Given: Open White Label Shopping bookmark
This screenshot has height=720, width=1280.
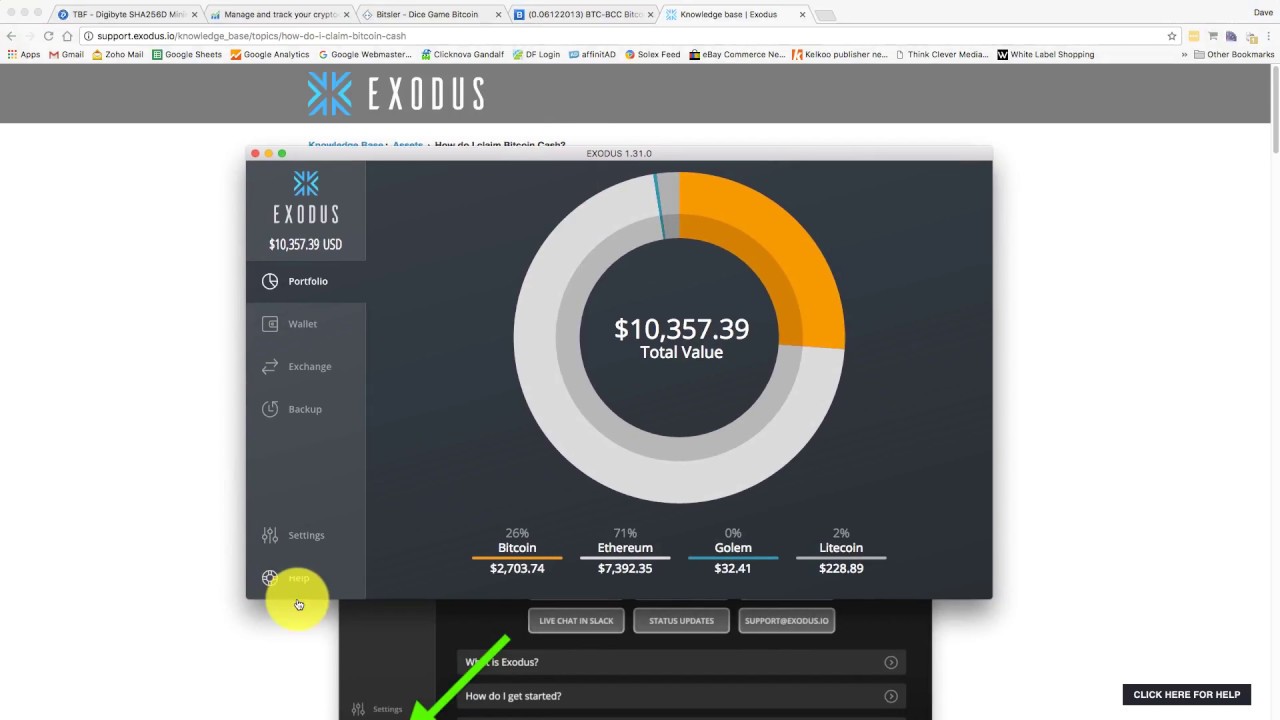Looking at the screenshot, I should pos(1045,54).
